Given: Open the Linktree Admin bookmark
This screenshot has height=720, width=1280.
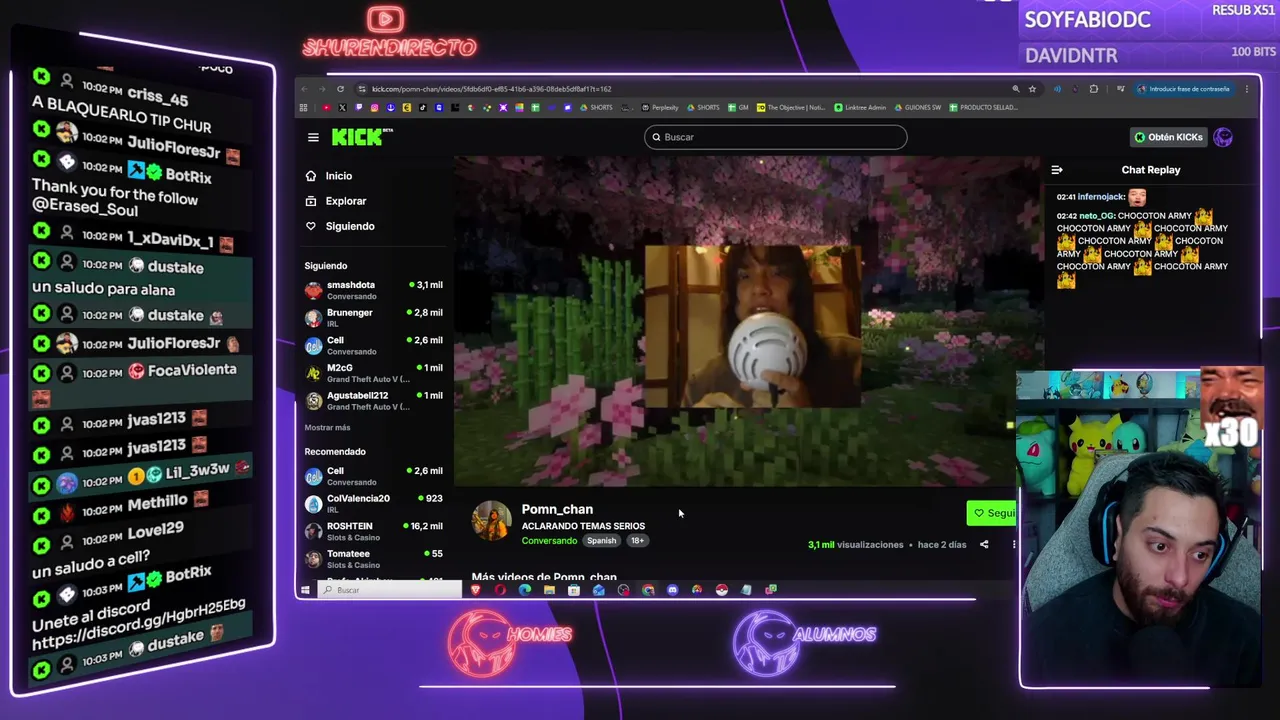Looking at the screenshot, I should [x=861, y=107].
